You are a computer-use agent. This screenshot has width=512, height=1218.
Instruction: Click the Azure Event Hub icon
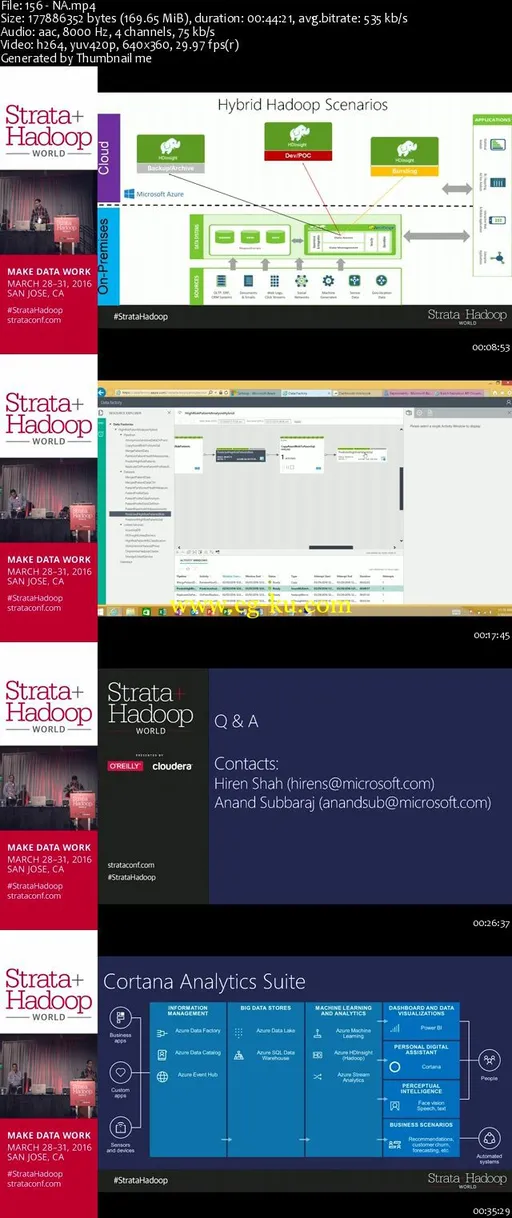164,1076
